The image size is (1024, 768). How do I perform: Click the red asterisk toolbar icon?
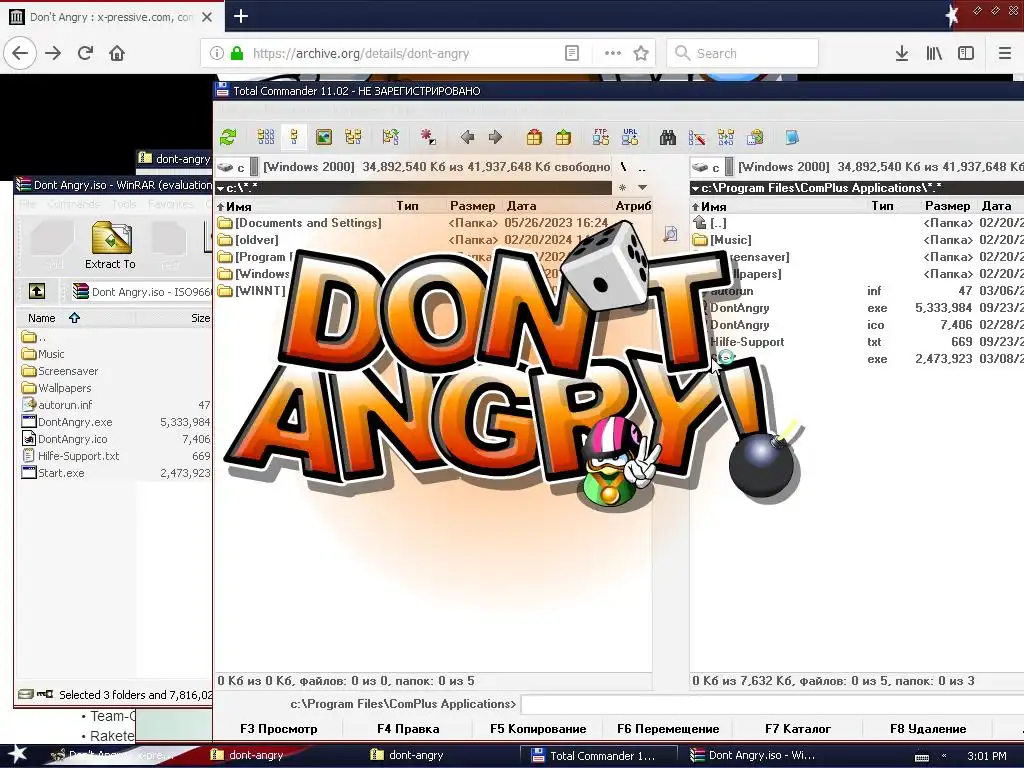(428, 137)
